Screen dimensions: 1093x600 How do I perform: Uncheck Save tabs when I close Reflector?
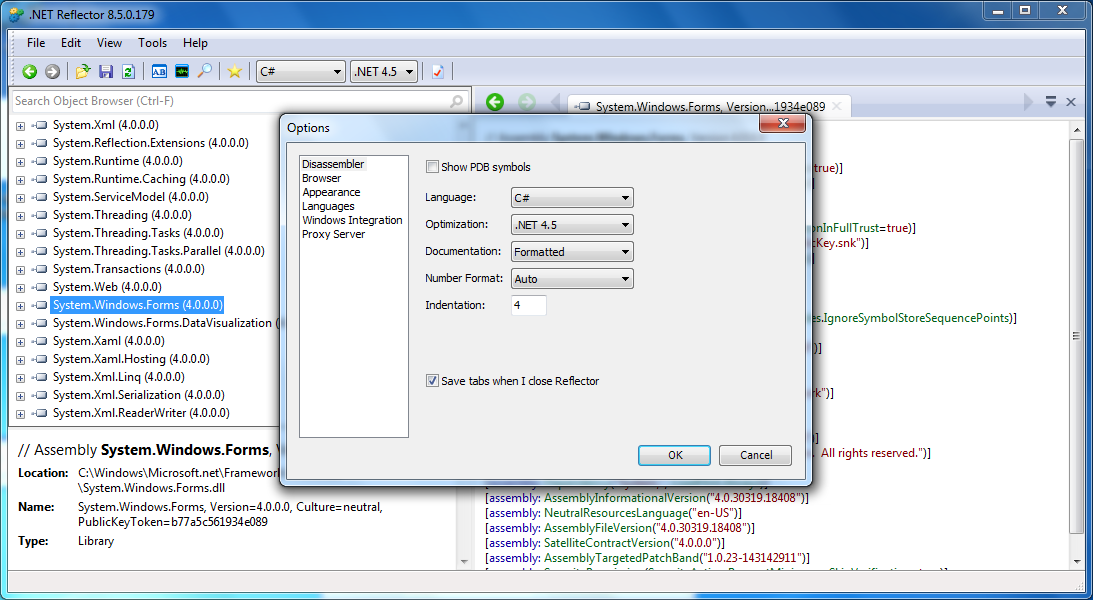[432, 380]
